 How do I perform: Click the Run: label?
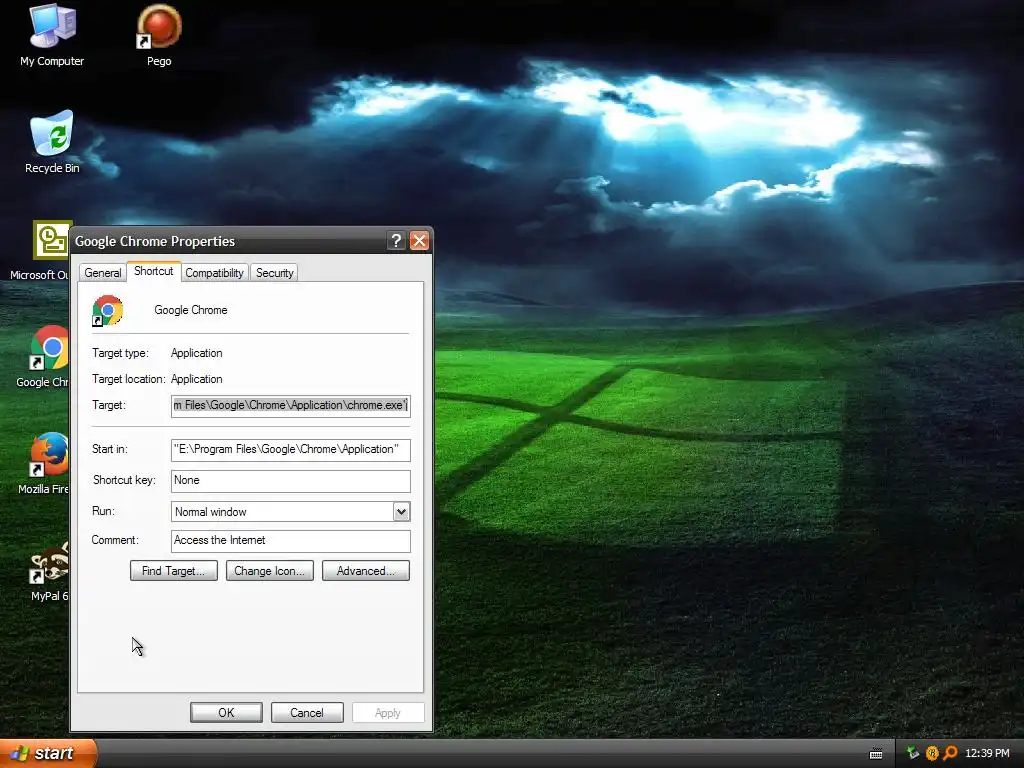[103, 511]
